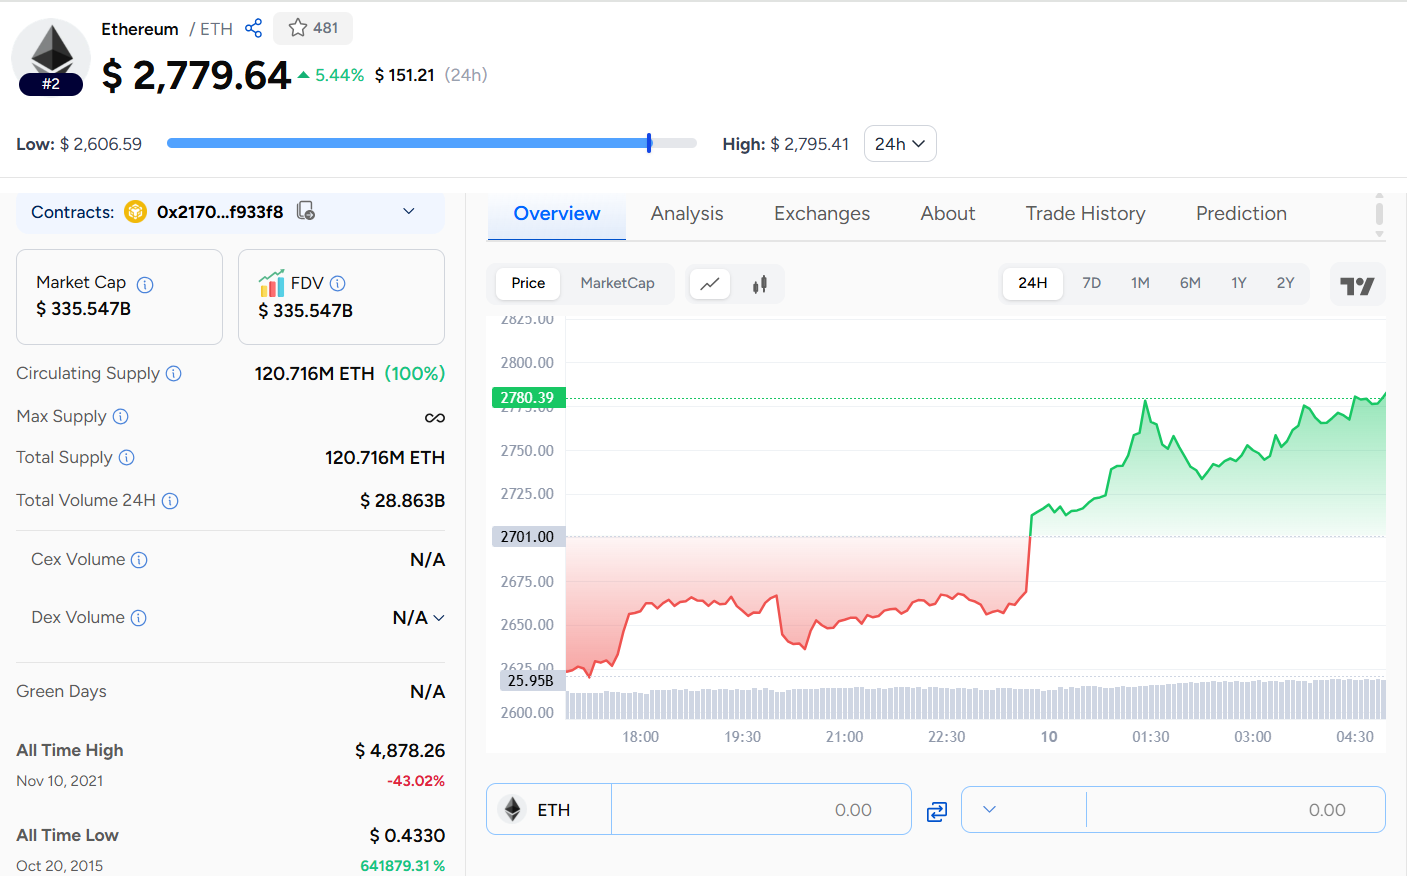Click the $ 28.863B total volume value
Screen dimensions: 1407x876
(403, 501)
